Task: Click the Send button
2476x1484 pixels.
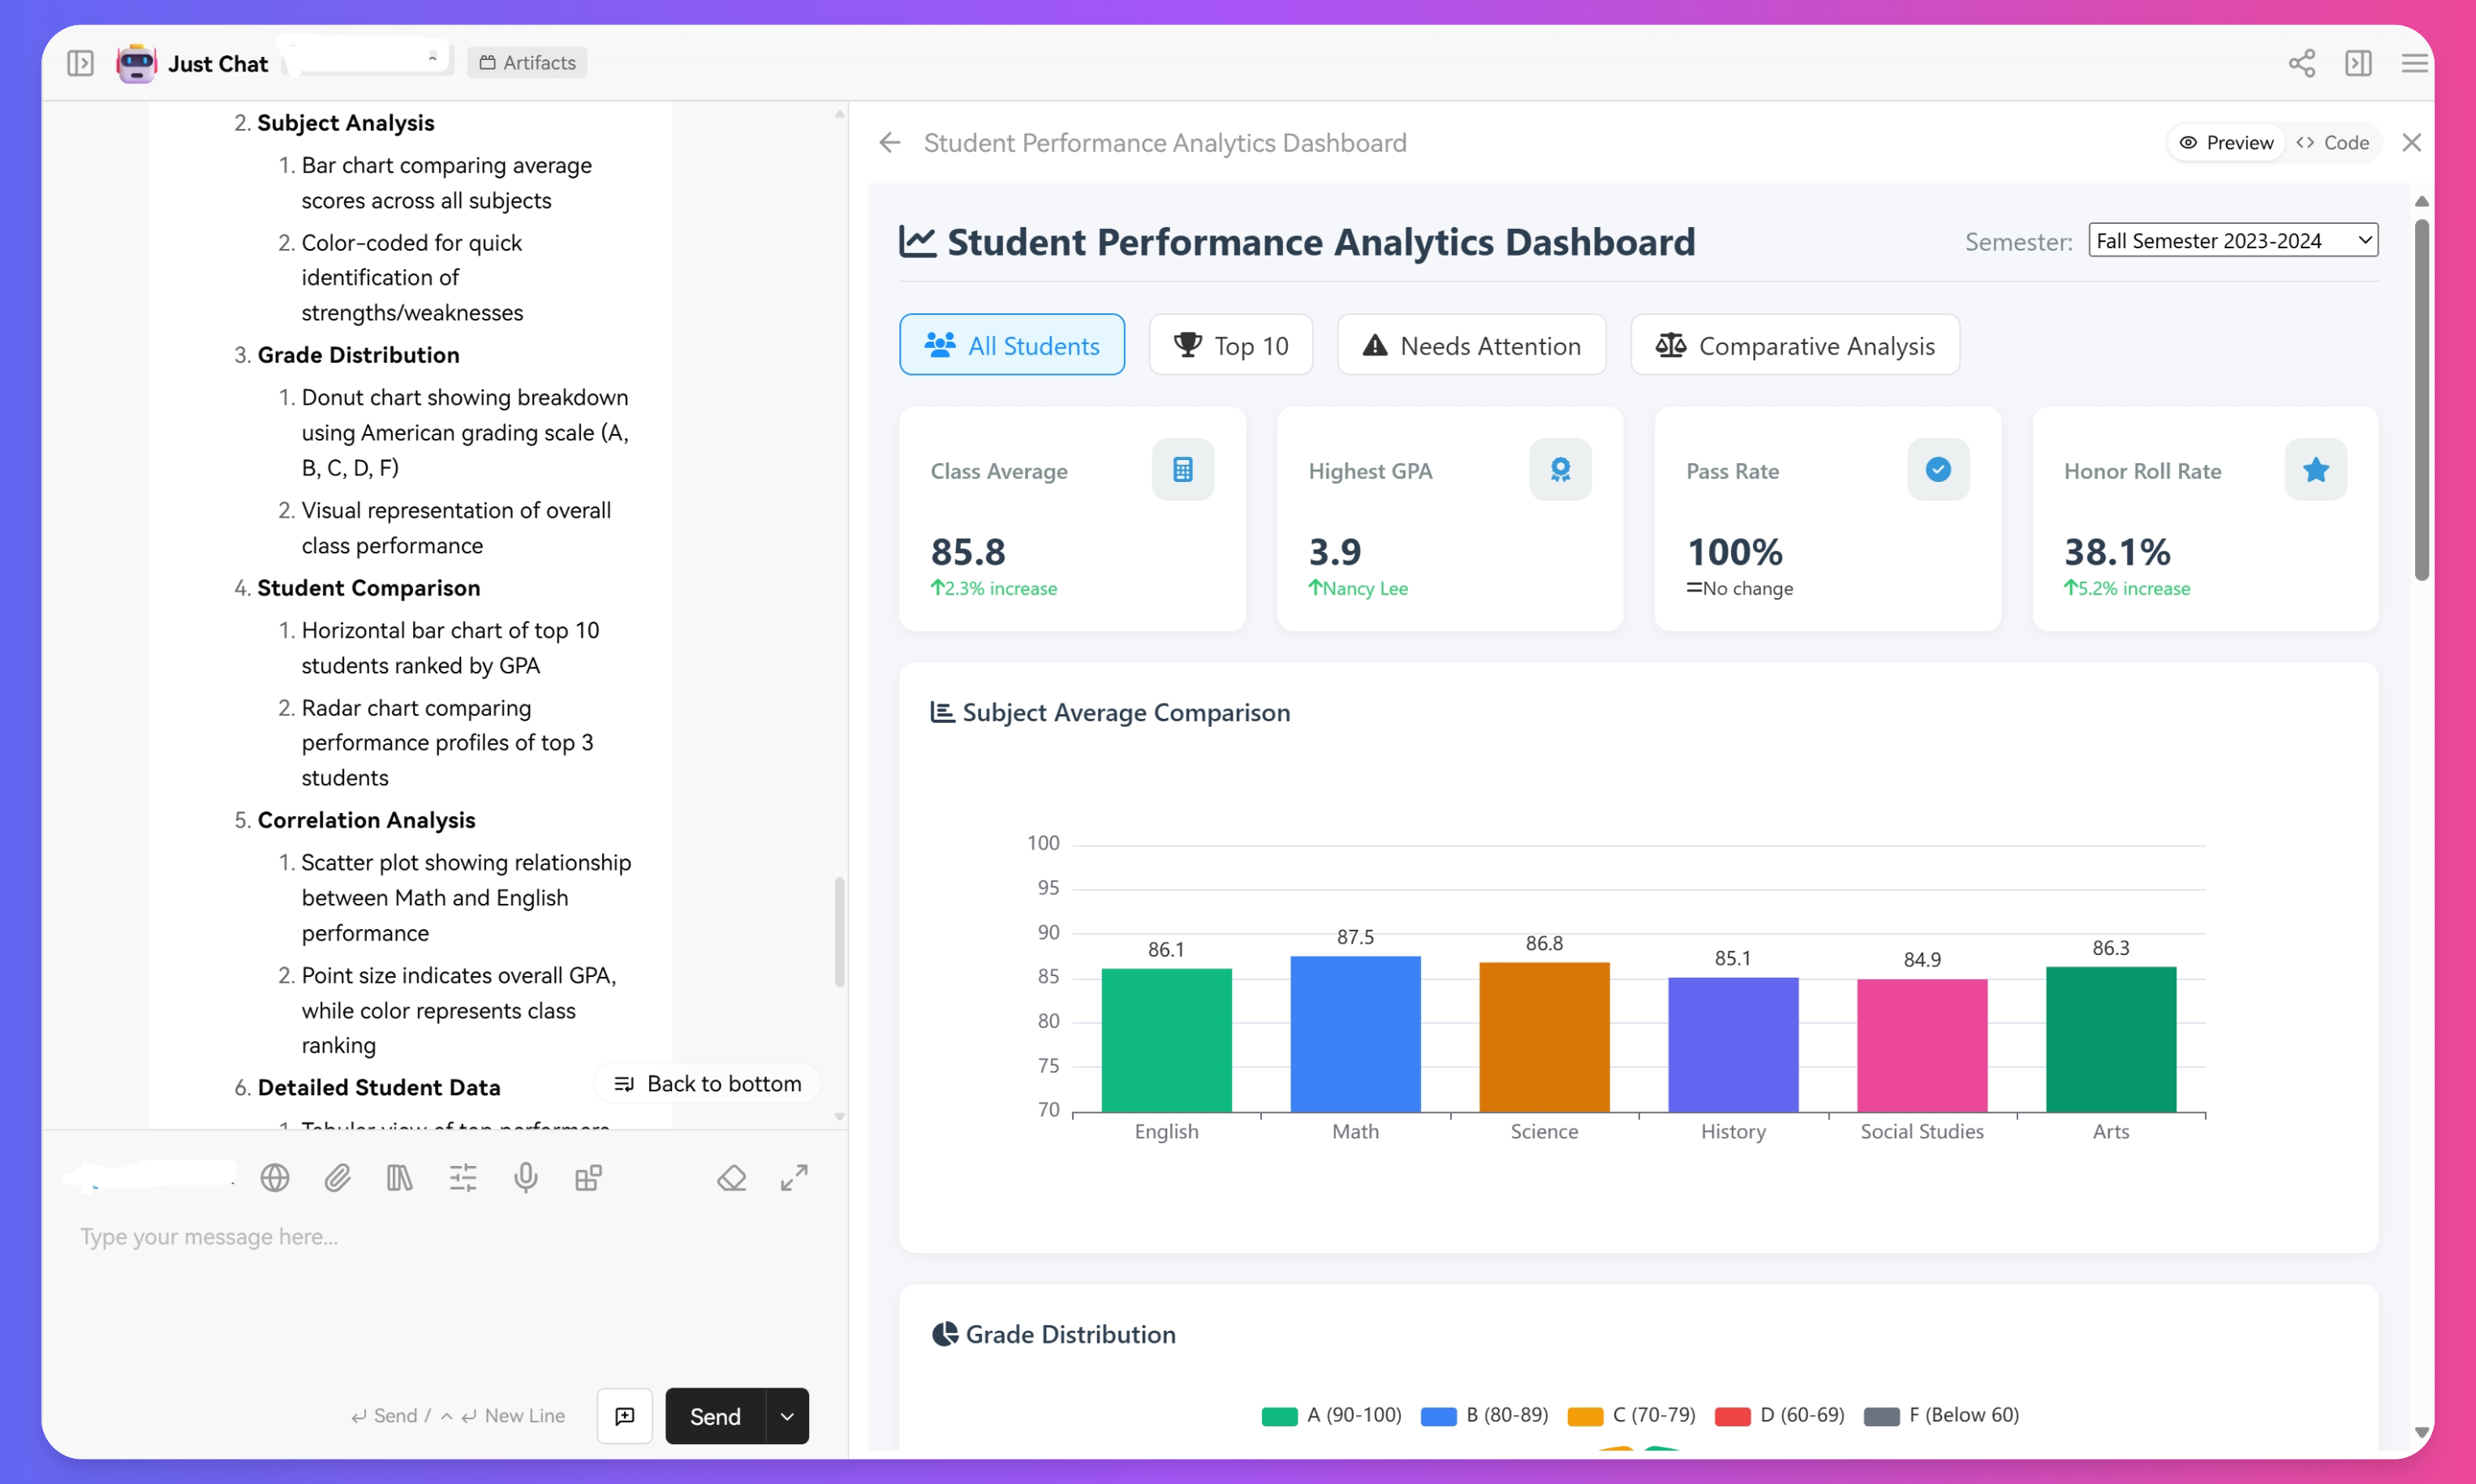Action: point(715,1416)
